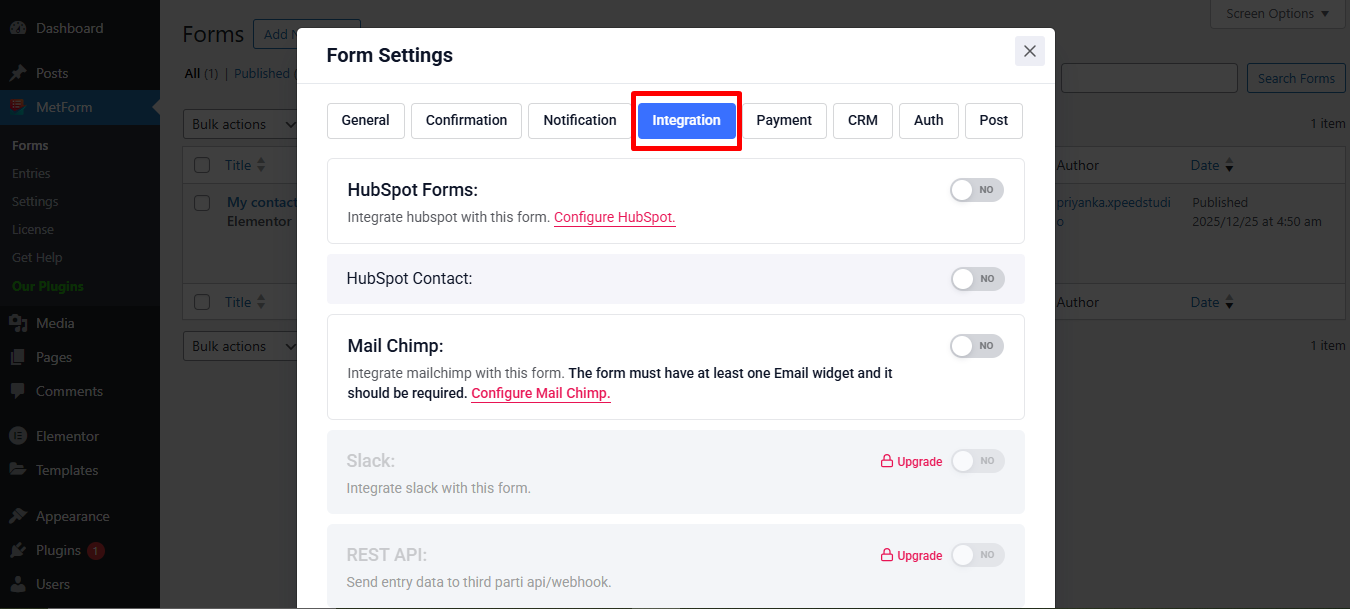Viewport: 1350px width, 609px height.
Task: Select the Posts pin icon
Action: click(21, 72)
